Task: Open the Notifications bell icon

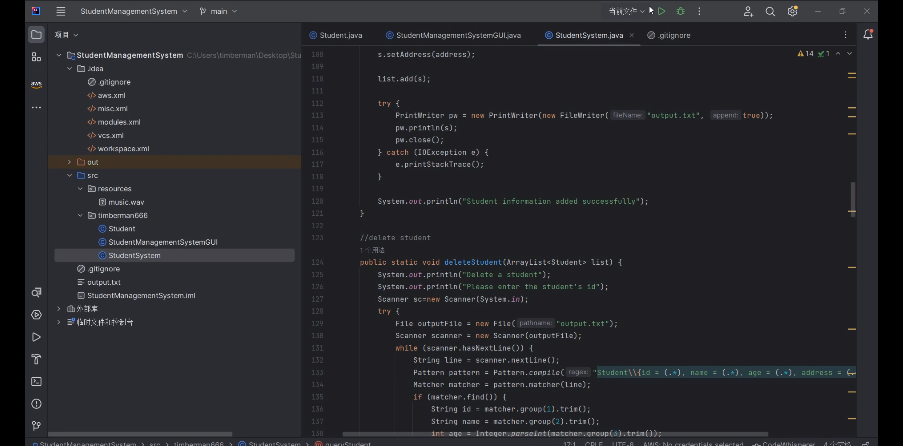Action: click(x=868, y=34)
